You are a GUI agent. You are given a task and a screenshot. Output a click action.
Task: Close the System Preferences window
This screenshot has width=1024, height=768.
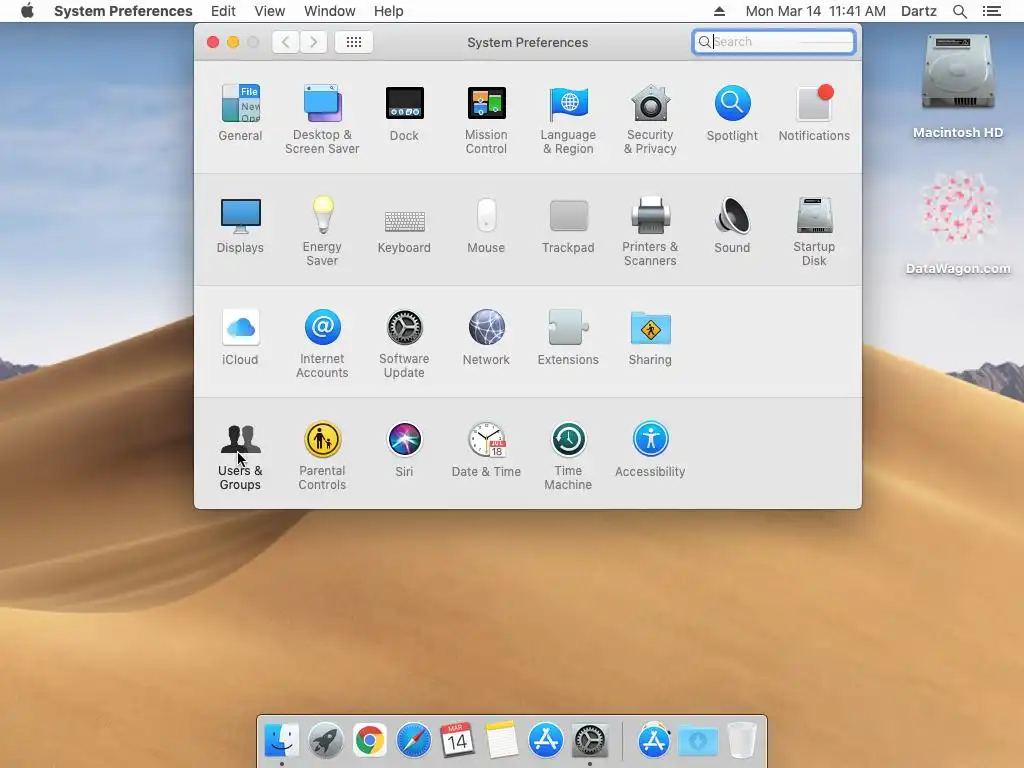pos(213,42)
